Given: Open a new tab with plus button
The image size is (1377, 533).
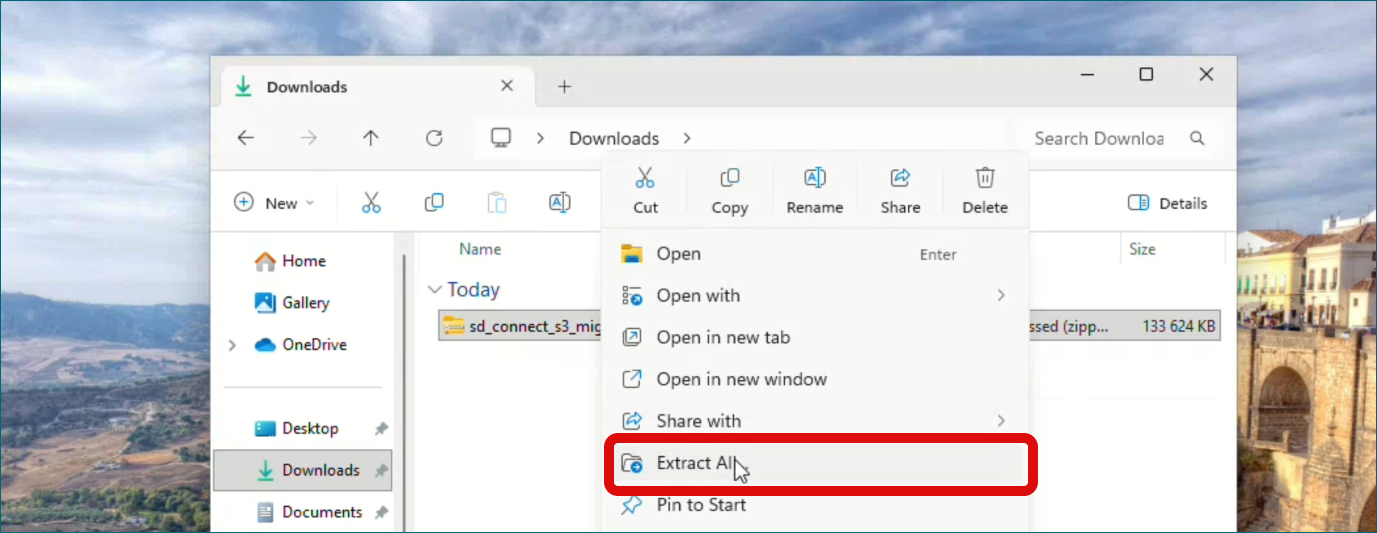Looking at the screenshot, I should [564, 87].
